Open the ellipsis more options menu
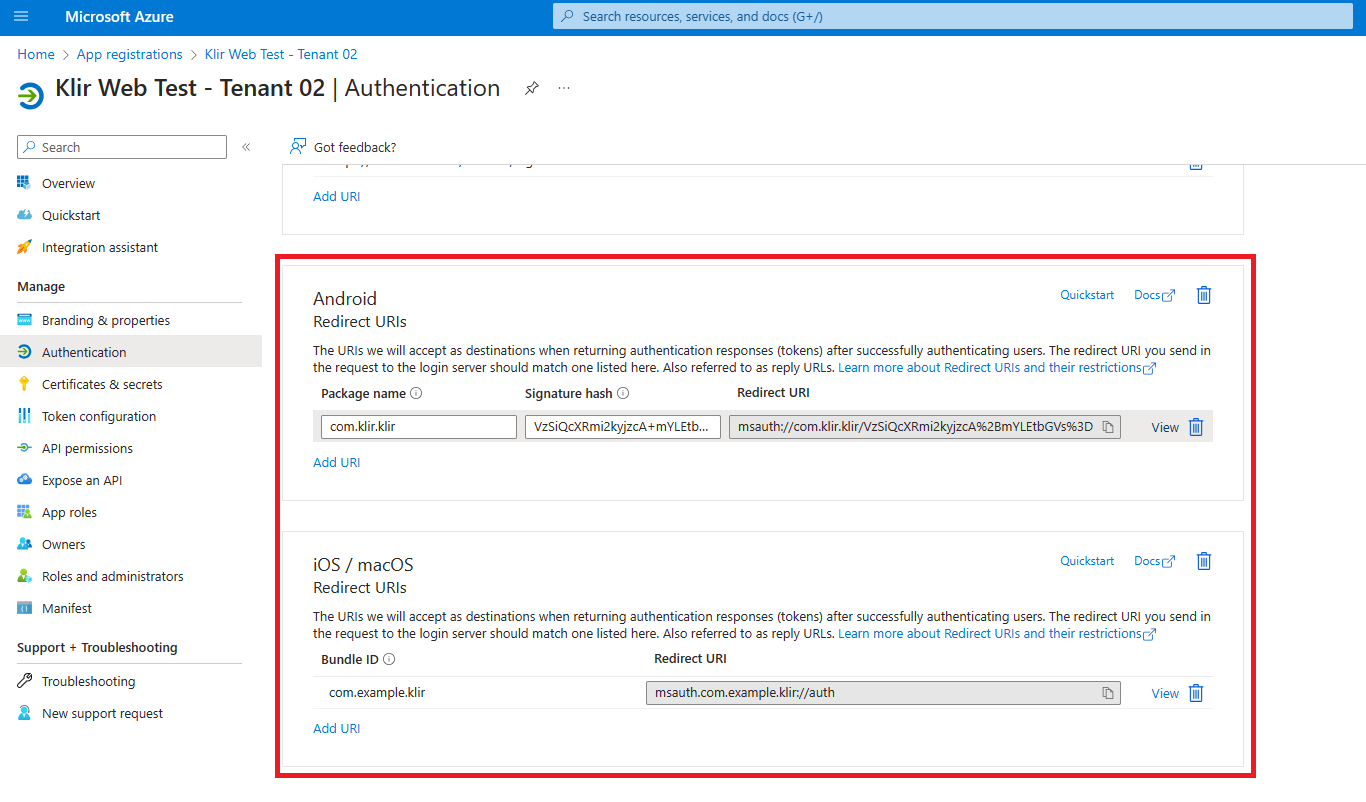 click(x=564, y=88)
